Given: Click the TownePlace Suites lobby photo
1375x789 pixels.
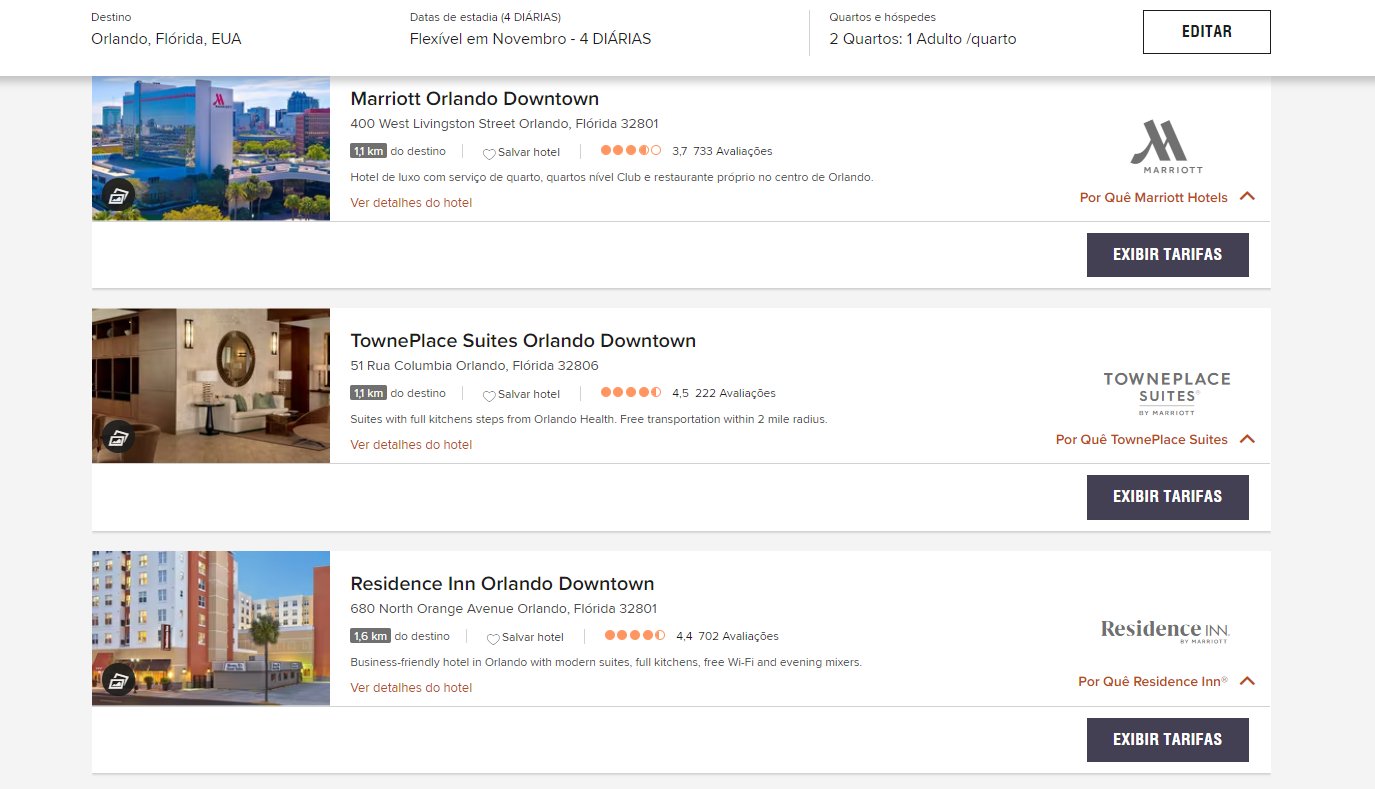Looking at the screenshot, I should (x=211, y=386).
